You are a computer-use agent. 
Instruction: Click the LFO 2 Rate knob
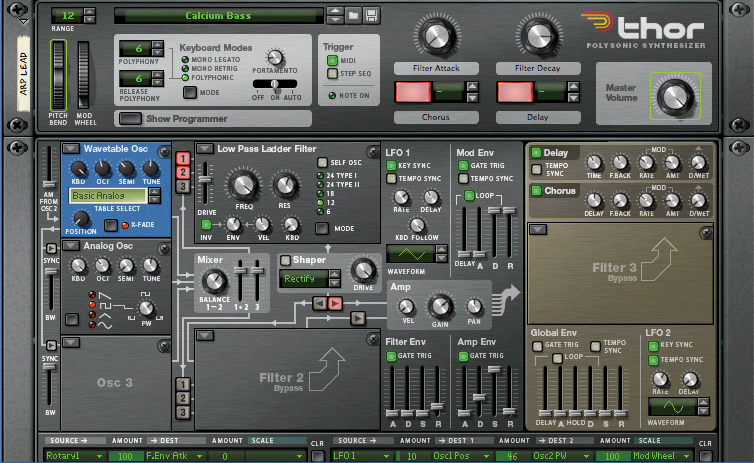pos(660,379)
